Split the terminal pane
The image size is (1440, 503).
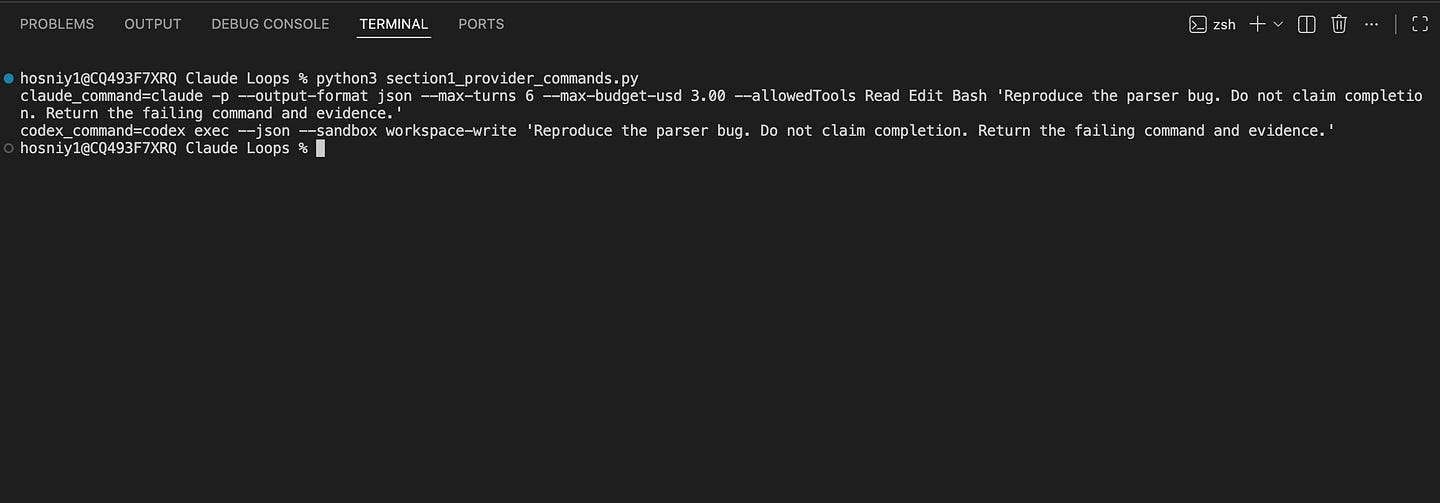1306,24
